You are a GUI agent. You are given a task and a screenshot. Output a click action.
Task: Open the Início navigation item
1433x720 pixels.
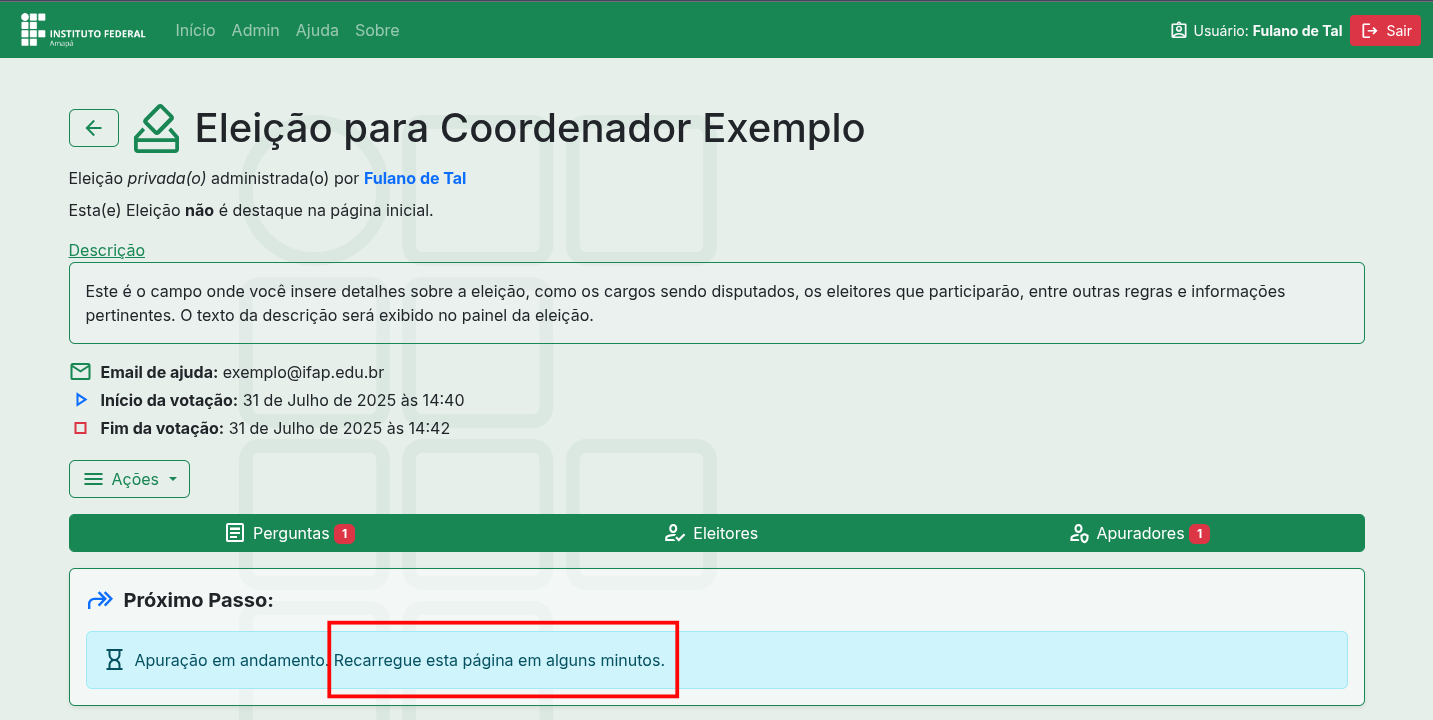coord(195,30)
